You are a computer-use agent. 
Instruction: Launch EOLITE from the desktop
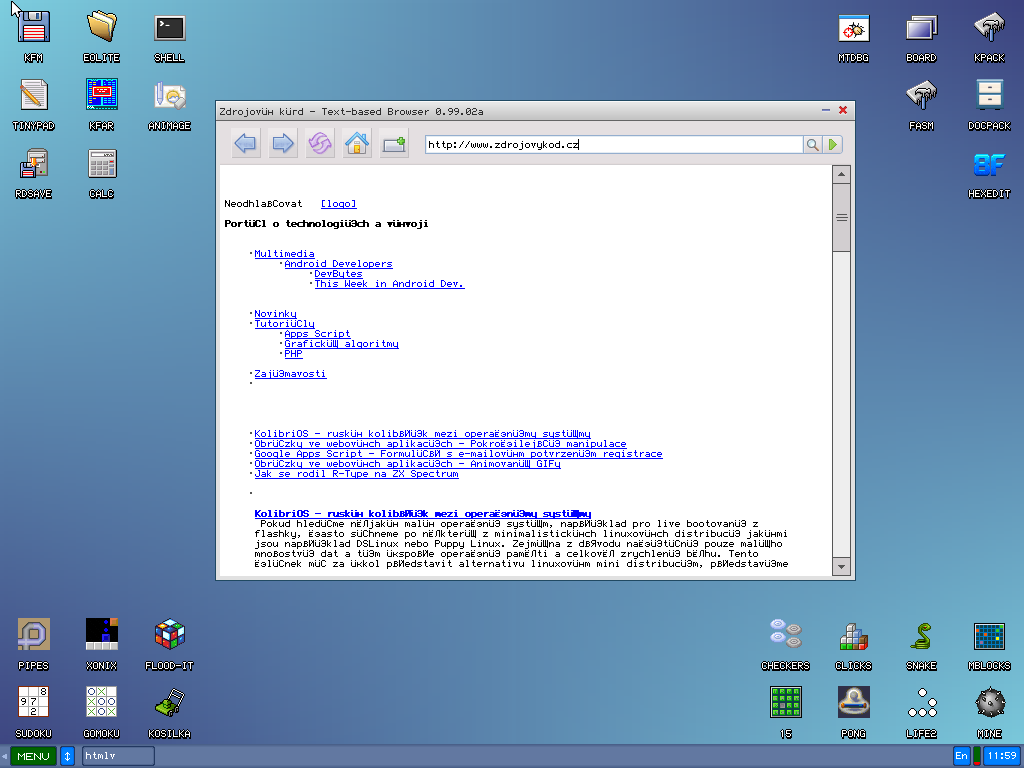point(101,37)
